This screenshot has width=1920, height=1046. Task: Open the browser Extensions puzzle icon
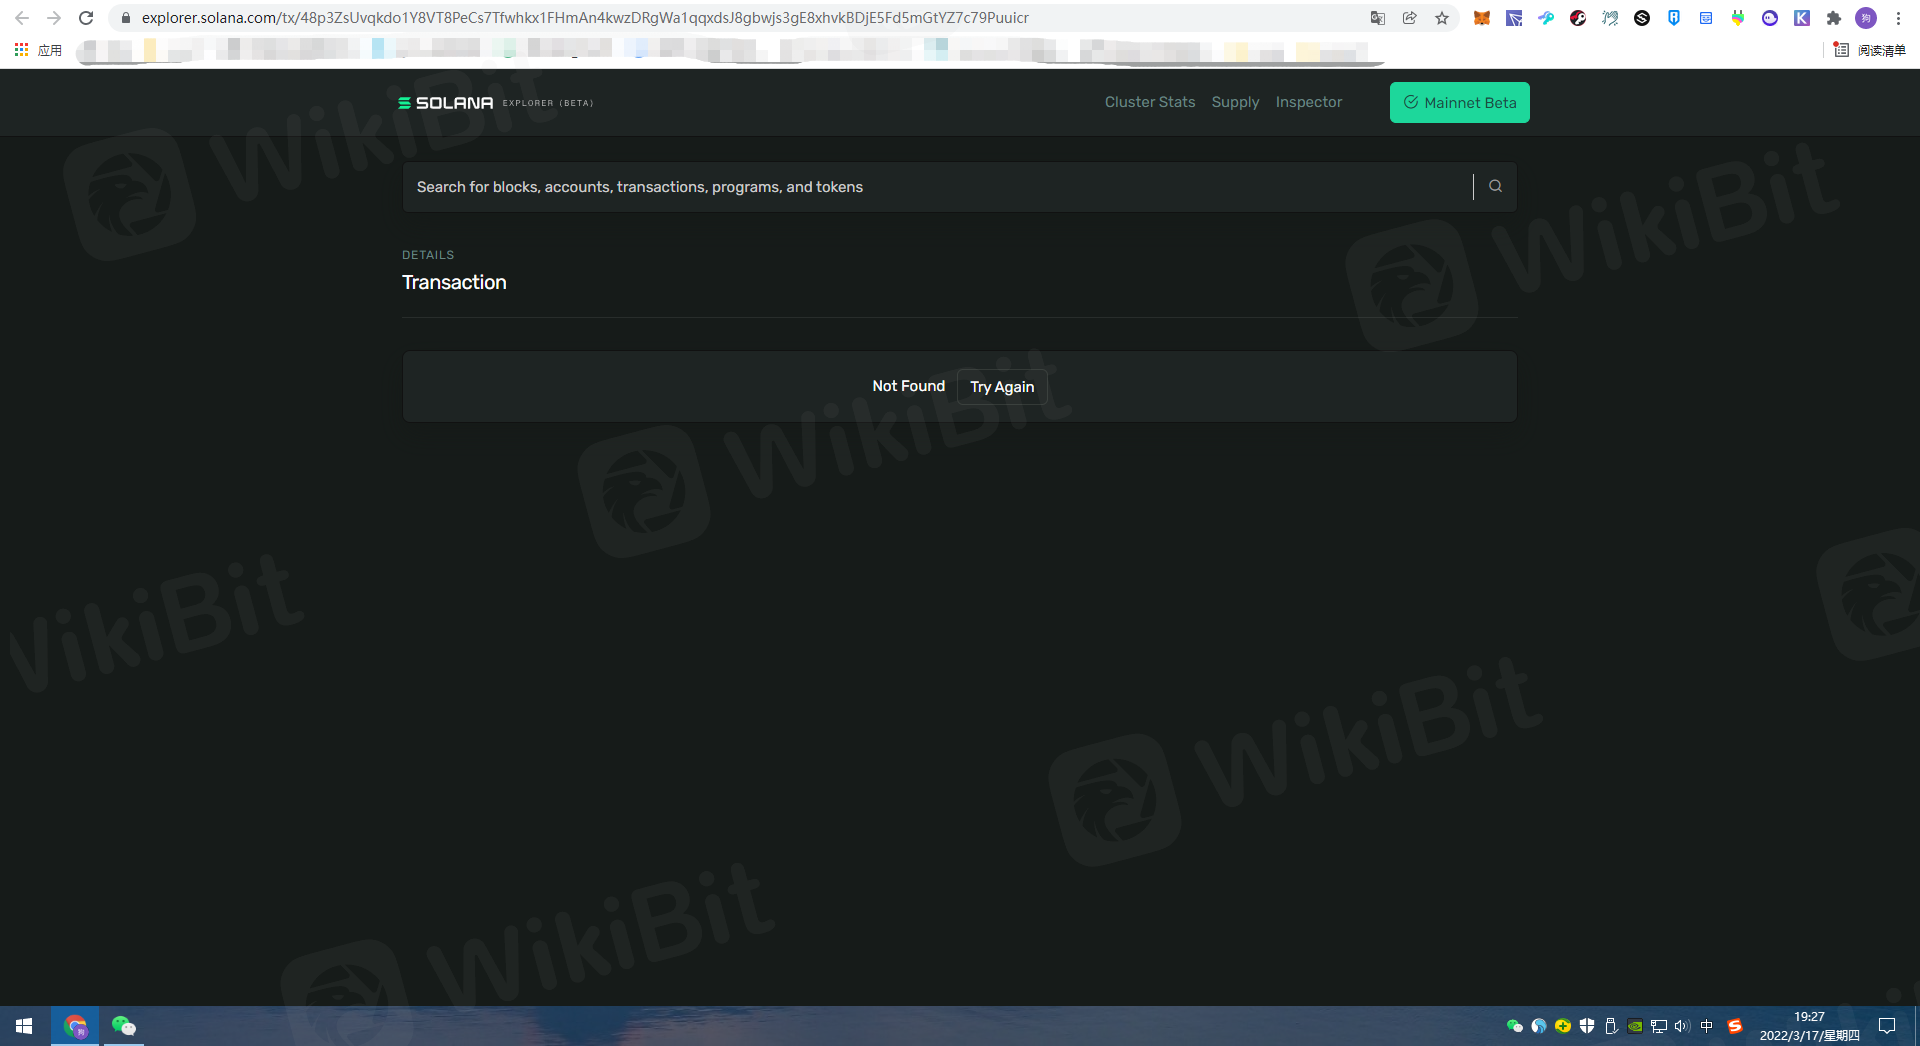point(1834,18)
